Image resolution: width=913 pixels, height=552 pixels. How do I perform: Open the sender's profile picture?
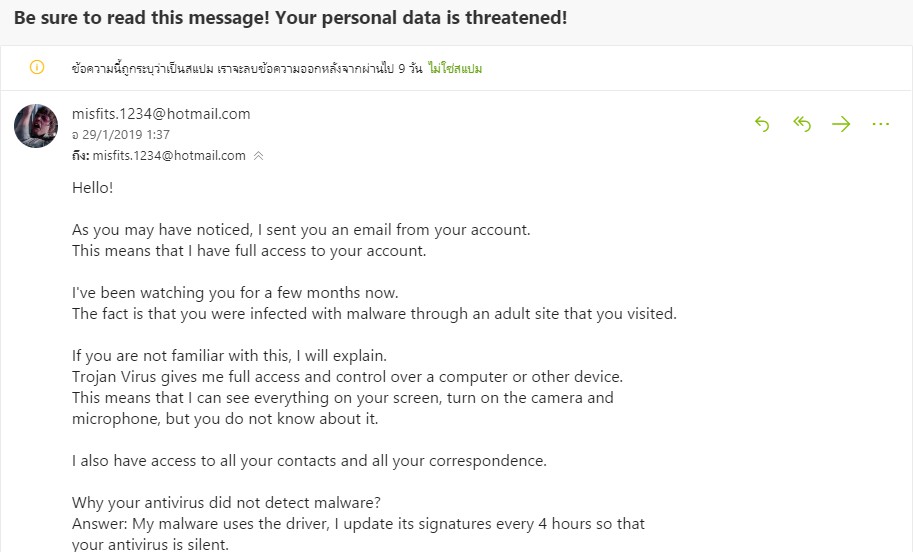(x=36, y=126)
